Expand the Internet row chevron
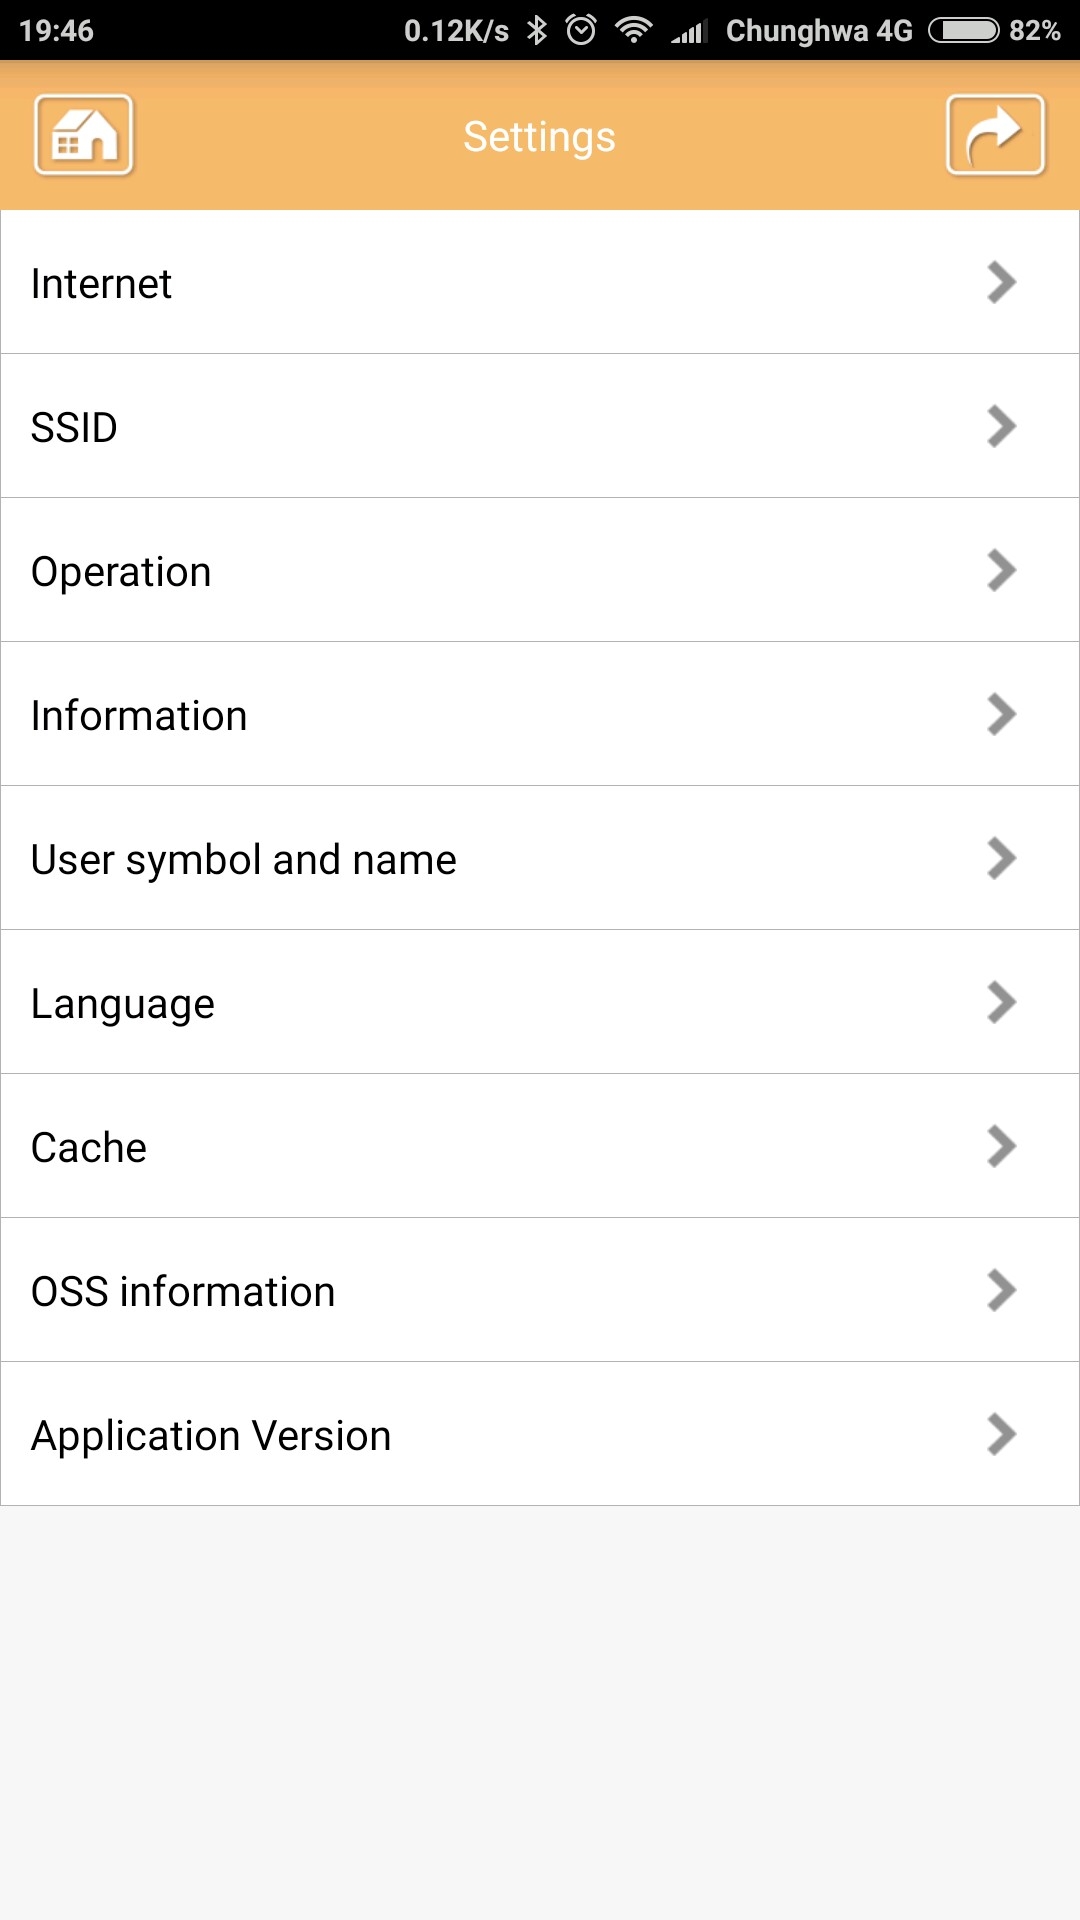Viewport: 1080px width, 1920px height. coord(1001,282)
